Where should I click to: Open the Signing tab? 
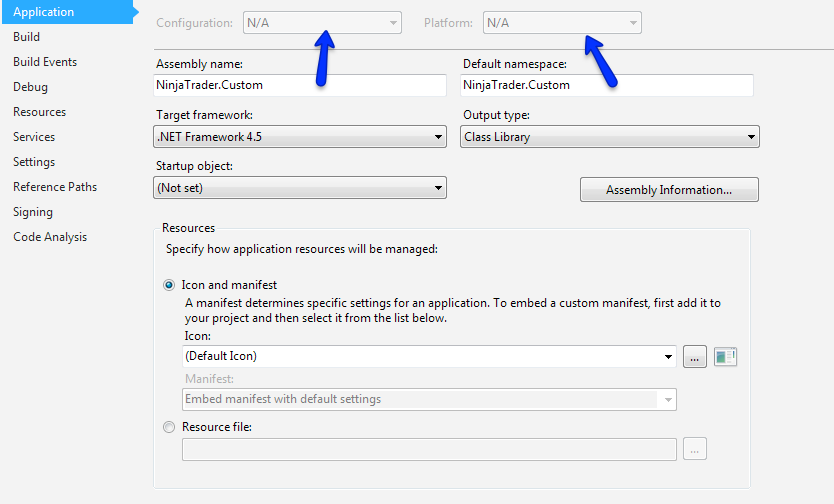[x=33, y=212]
